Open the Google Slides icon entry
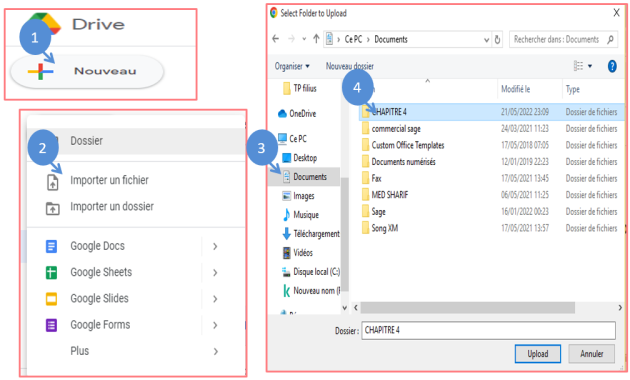 click(x=51, y=299)
